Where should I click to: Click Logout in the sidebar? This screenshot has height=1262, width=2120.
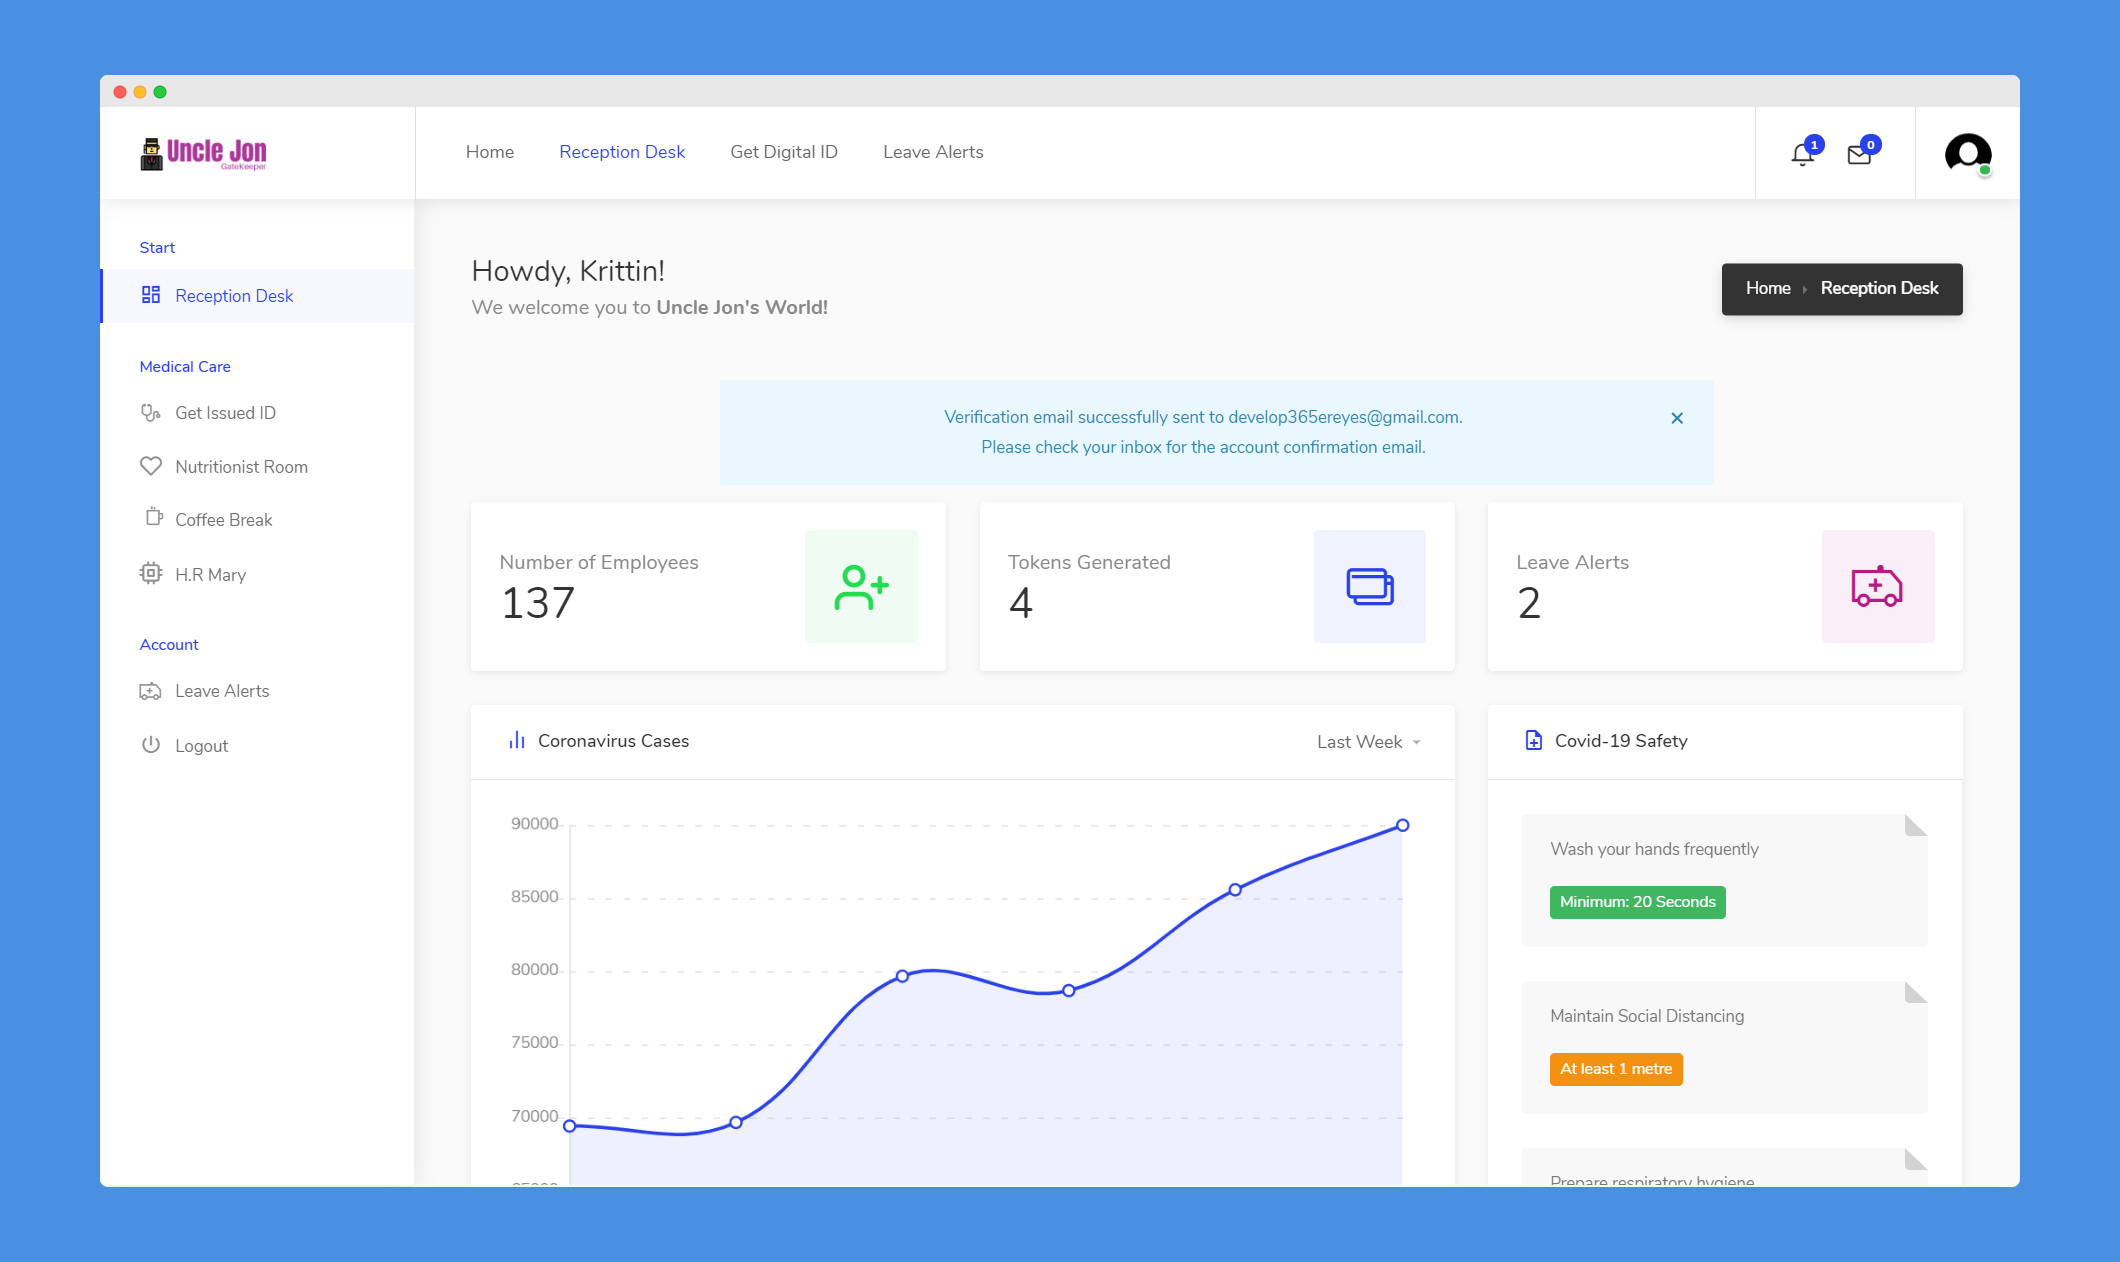pos(200,746)
